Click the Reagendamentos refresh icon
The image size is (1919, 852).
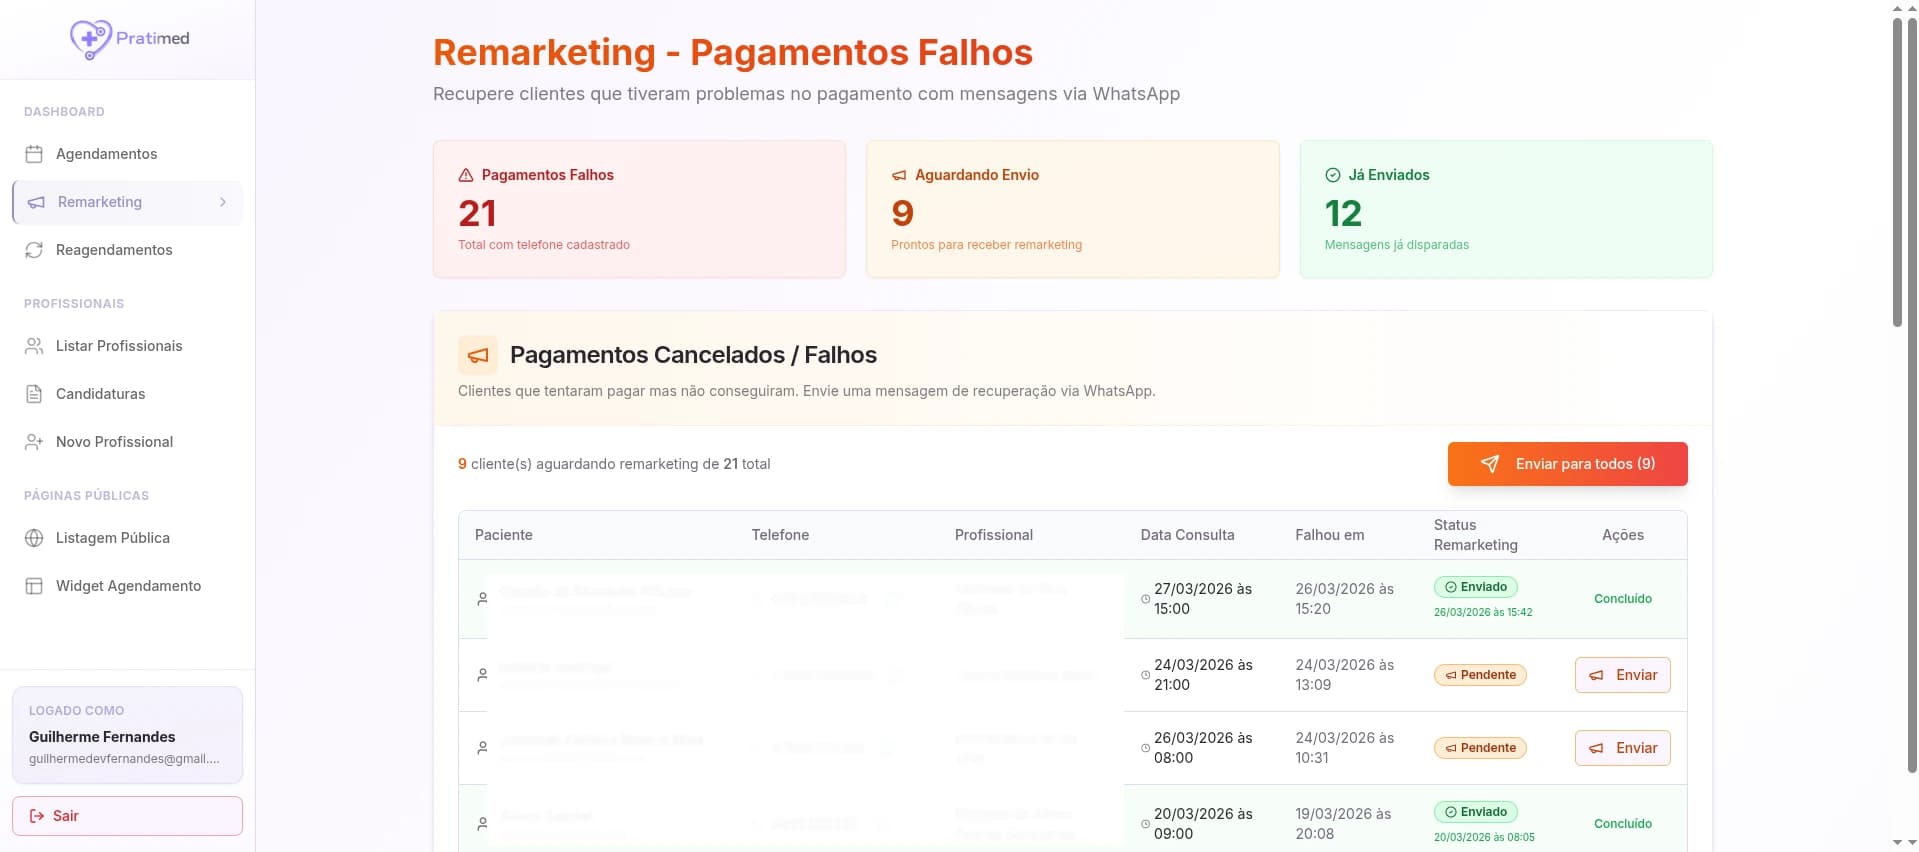(x=34, y=250)
